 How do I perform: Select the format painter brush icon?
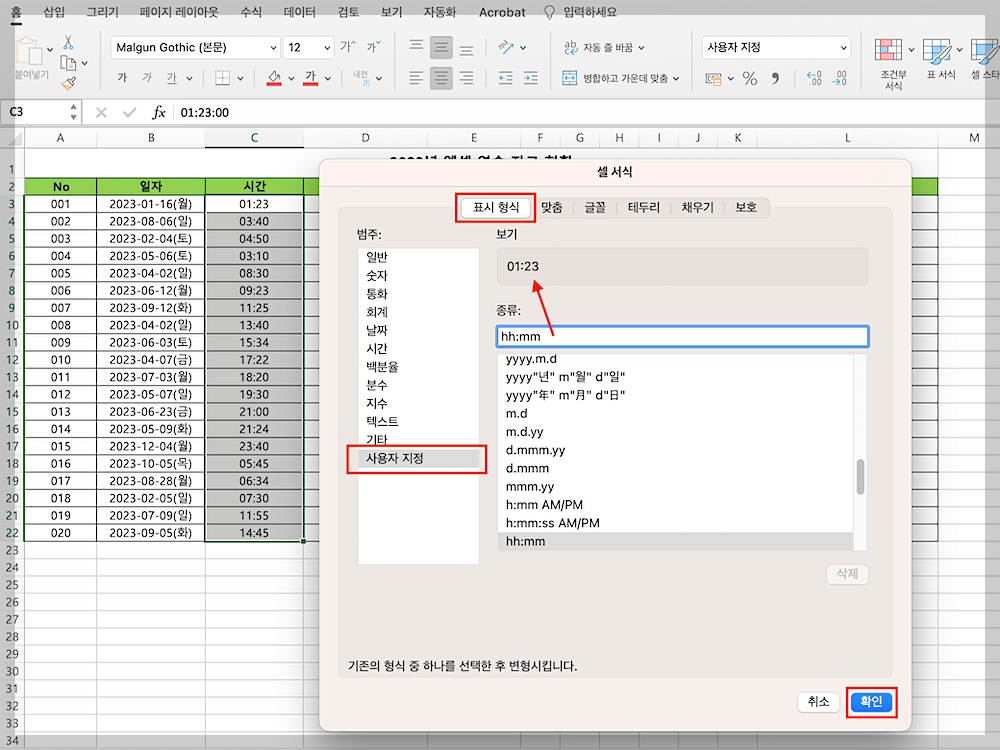pyautogui.click(x=68, y=82)
